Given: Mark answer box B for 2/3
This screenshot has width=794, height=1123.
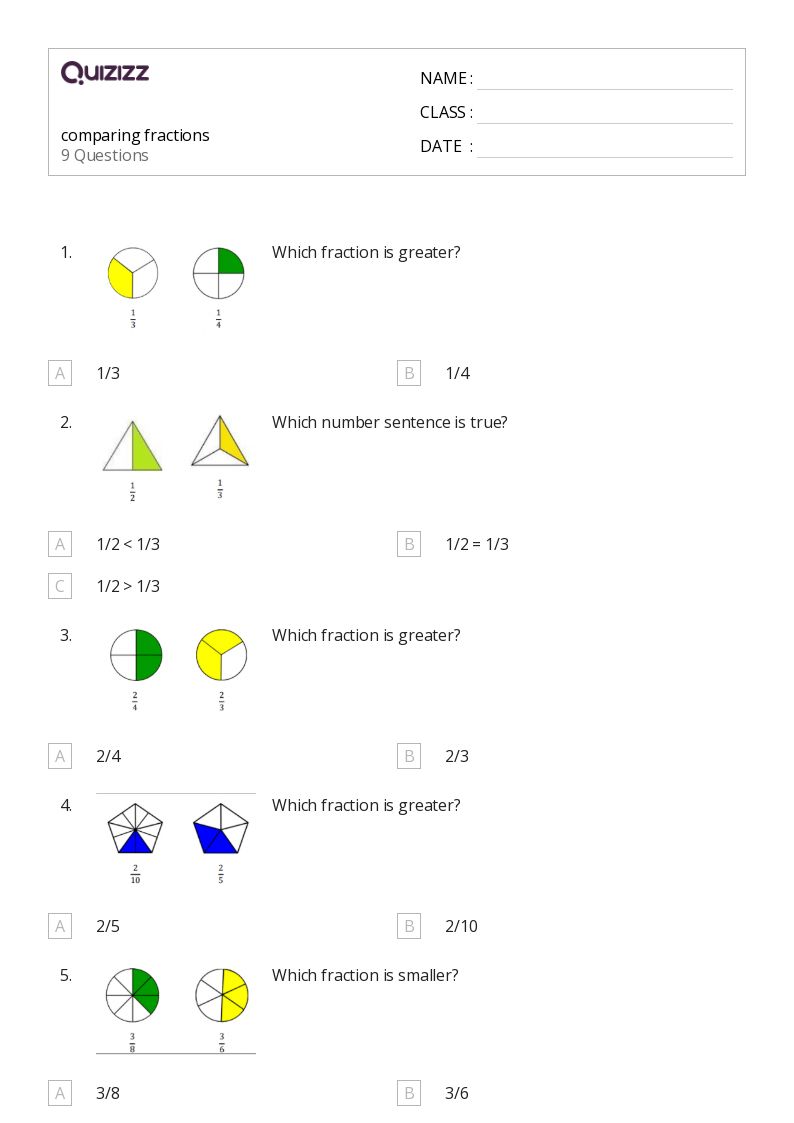Looking at the screenshot, I should click(x=409, y=756).
